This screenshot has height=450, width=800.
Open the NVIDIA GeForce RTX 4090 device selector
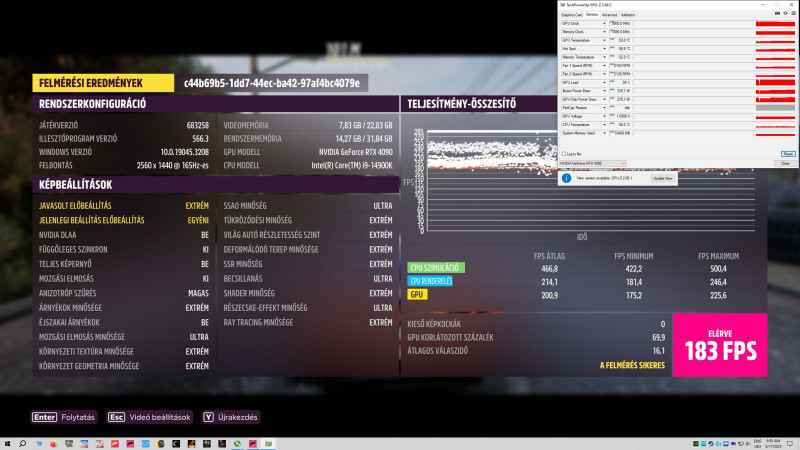coord(593,163)
